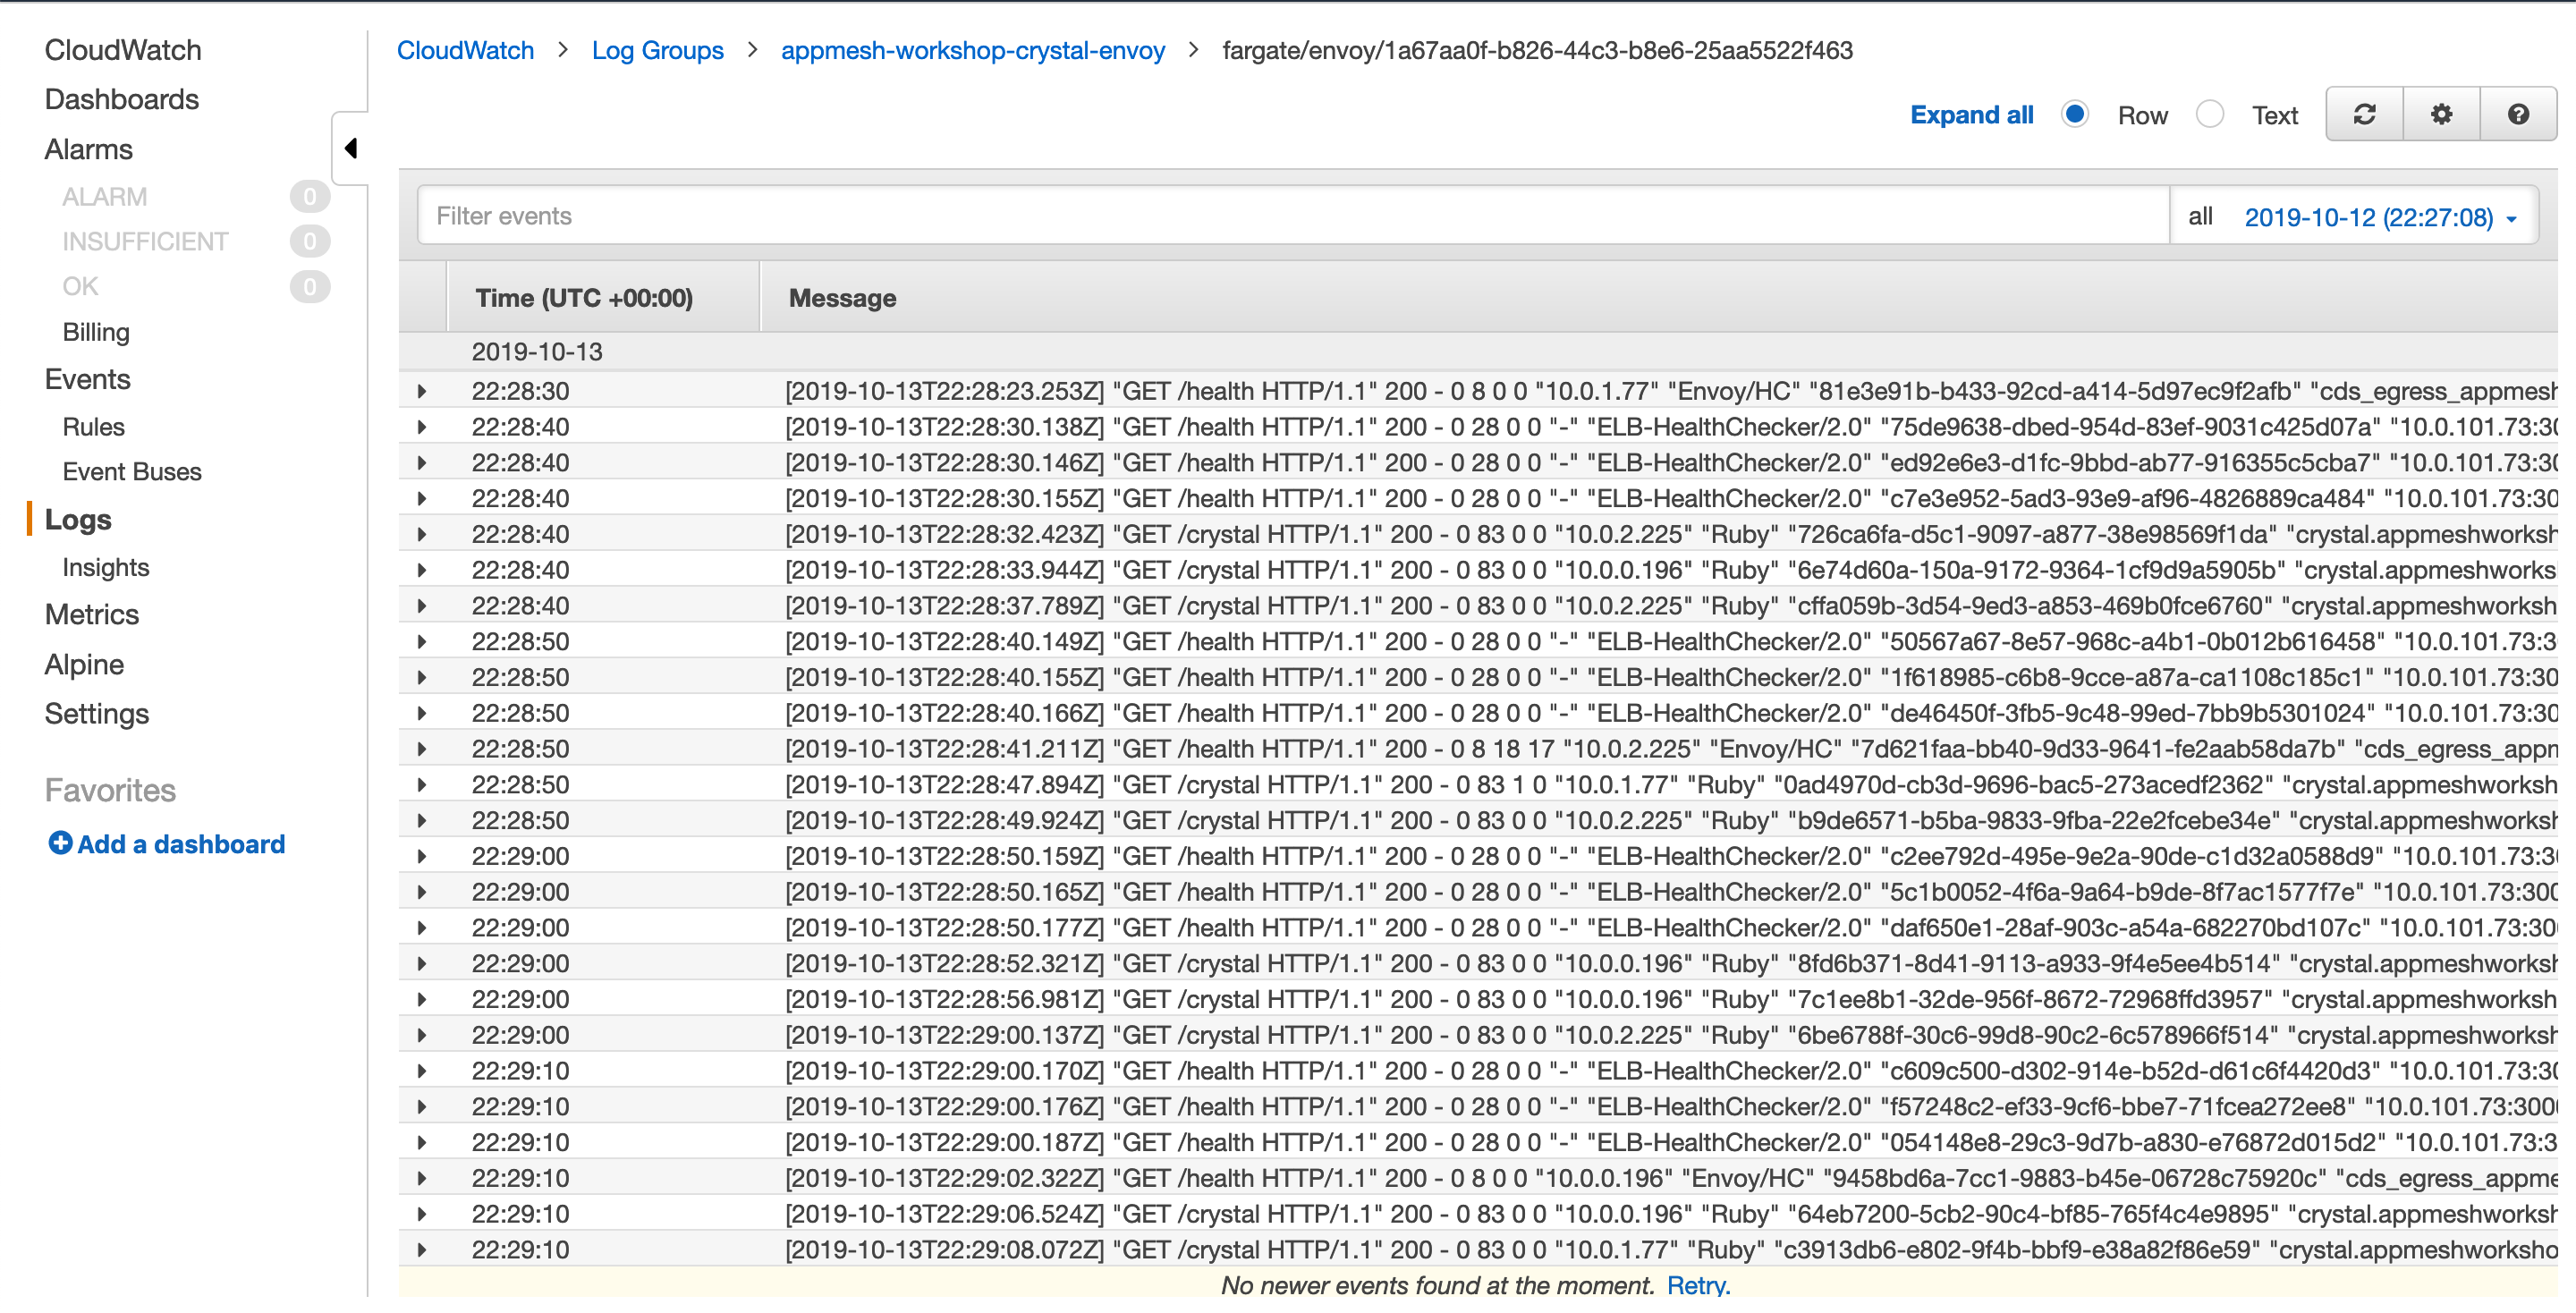The width and height of the screenshot is (2576, 1313).
Task: Expand the last 22:29:10 log row
Action: pyautogui.click(x=422, y=1249)
